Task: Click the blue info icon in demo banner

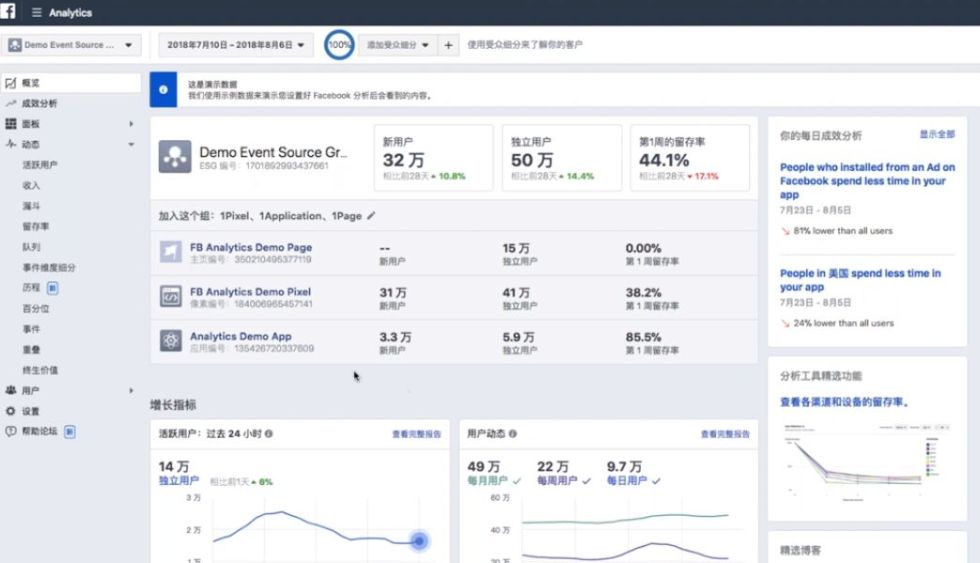Action: (163, 89)
